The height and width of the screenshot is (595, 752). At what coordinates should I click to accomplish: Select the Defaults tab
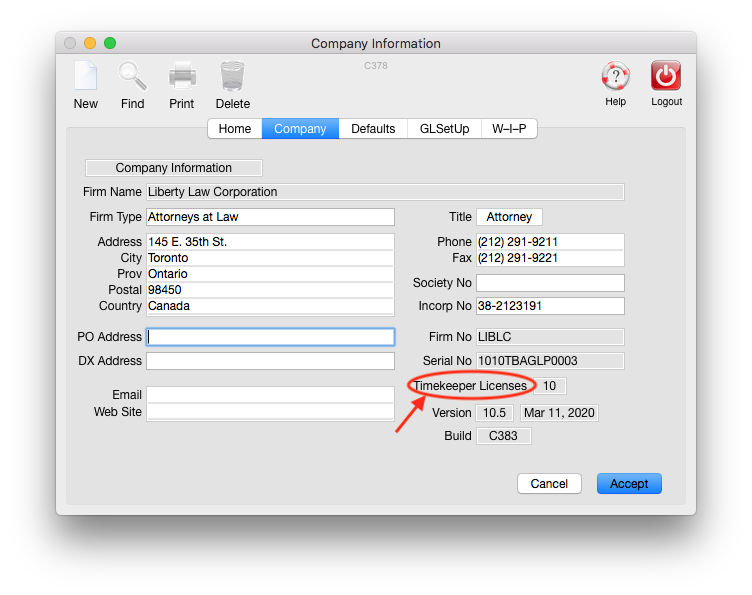point(373,129)
